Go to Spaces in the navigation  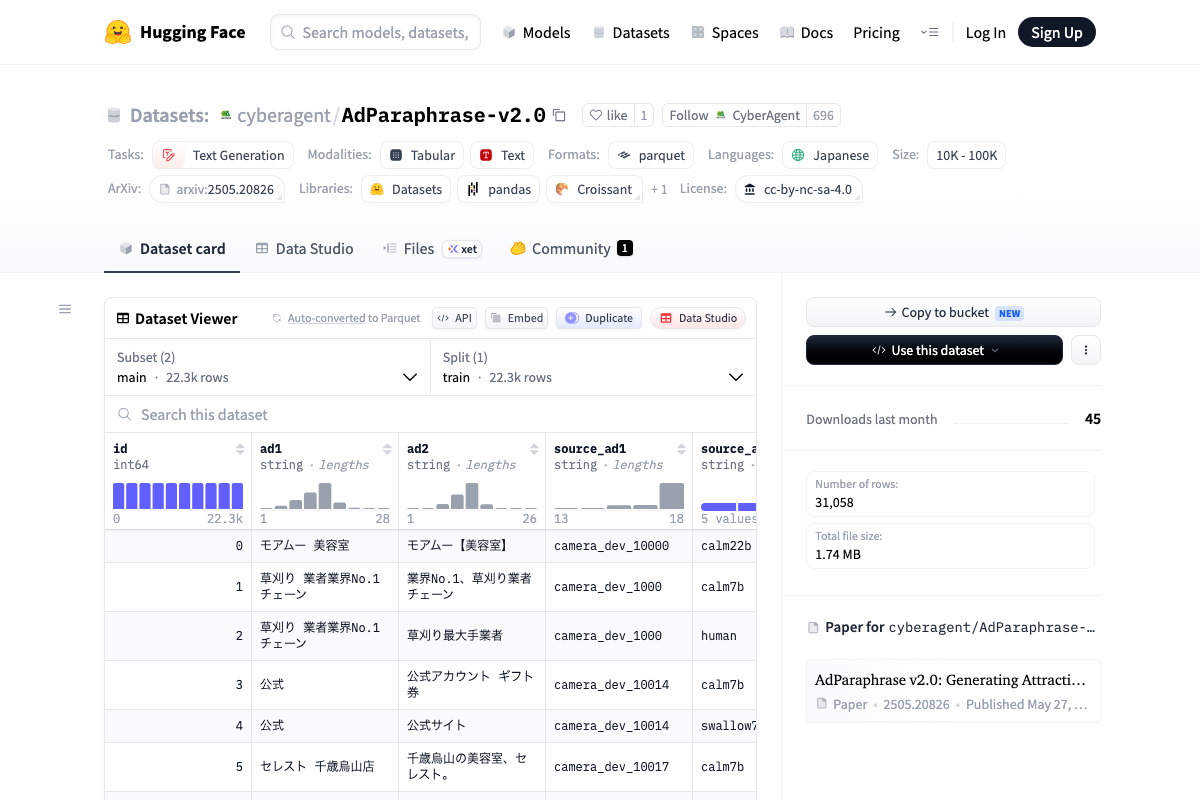(725, 33)
